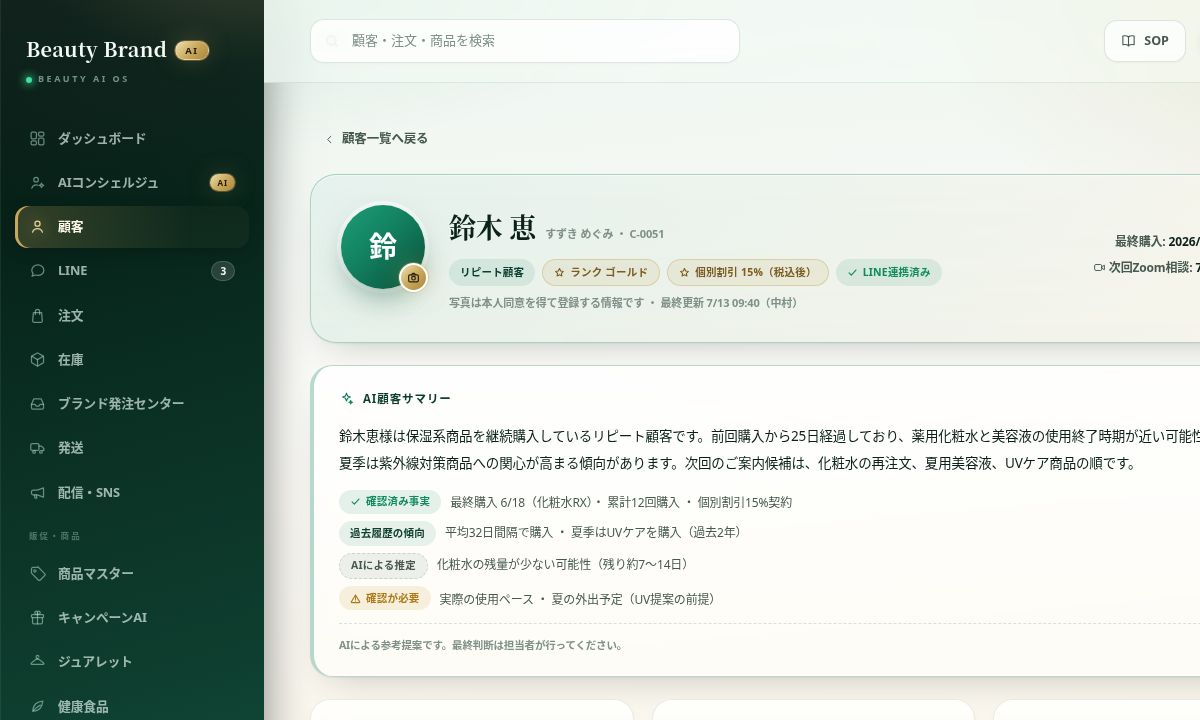Open 商品マスター in the sidebar
Viewport: 1200px width, 720px height.
[132, 574]
